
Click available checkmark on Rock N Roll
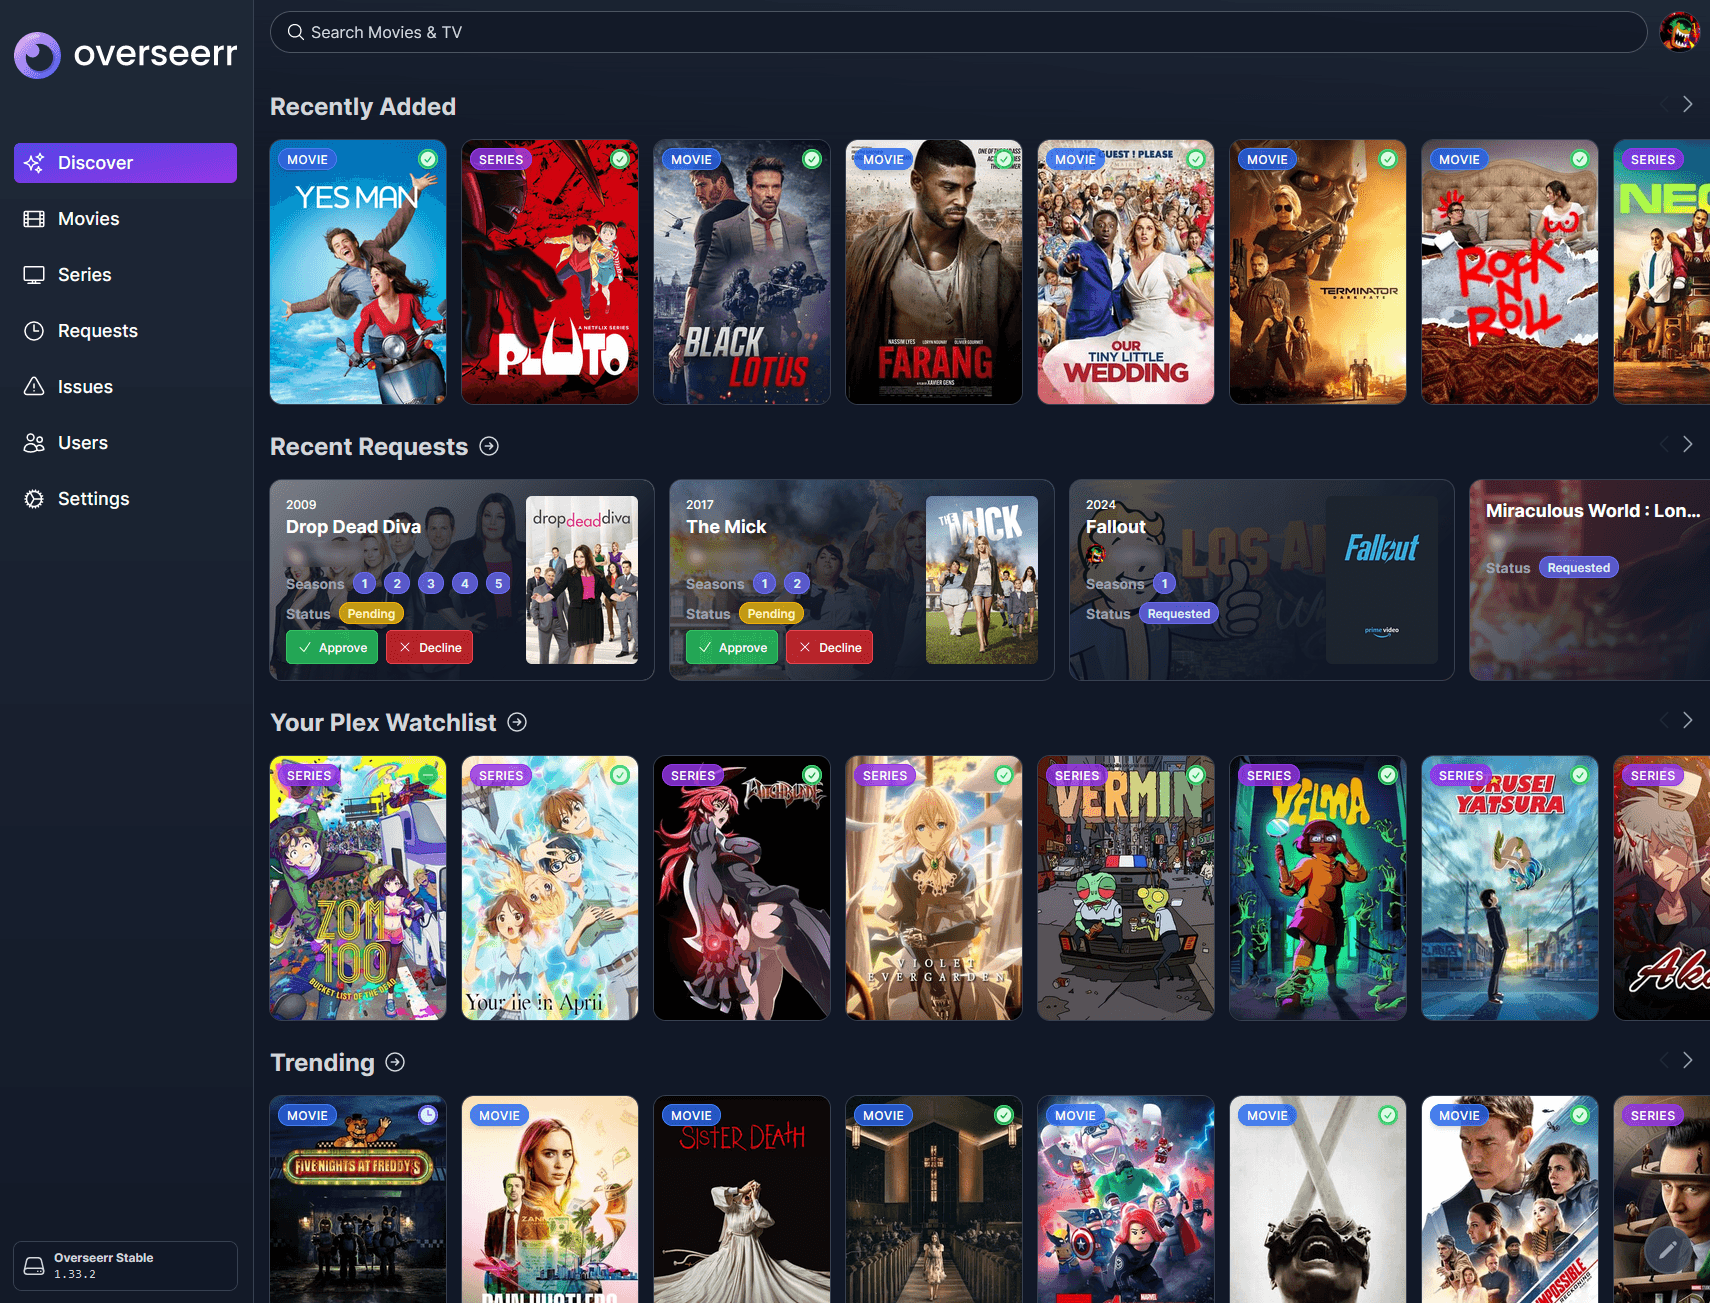click(x=1580, y=159)
